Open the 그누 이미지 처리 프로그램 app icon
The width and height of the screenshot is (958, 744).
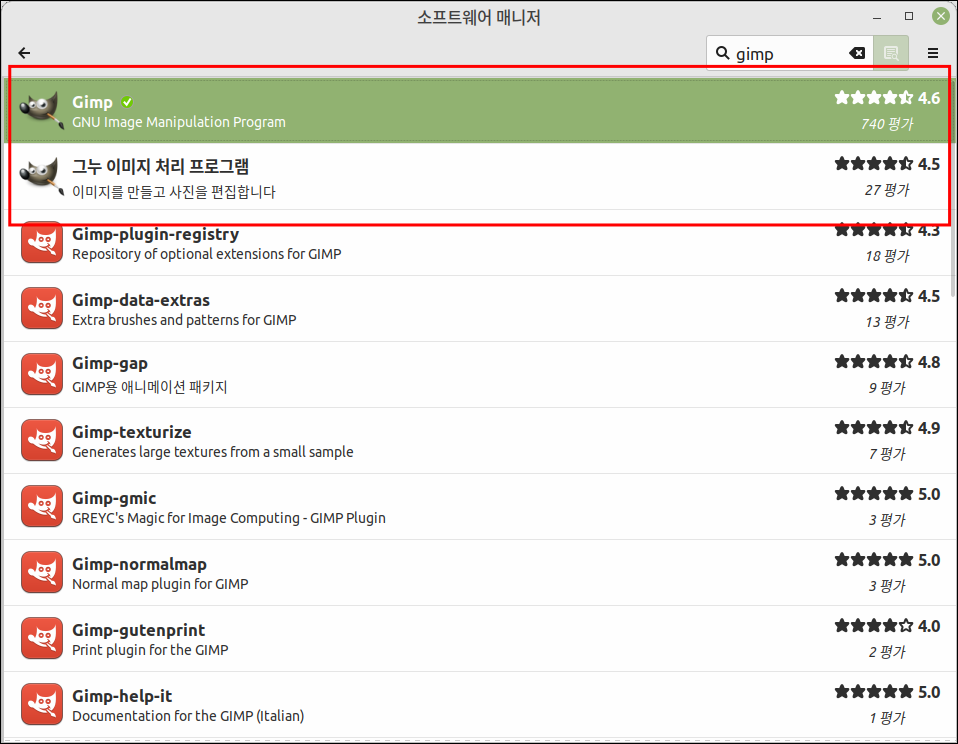click(42, 177)
